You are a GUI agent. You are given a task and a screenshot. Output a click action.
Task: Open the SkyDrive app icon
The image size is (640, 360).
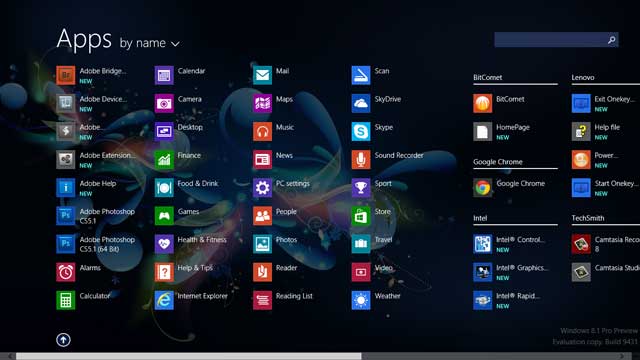tap(361, 103)
